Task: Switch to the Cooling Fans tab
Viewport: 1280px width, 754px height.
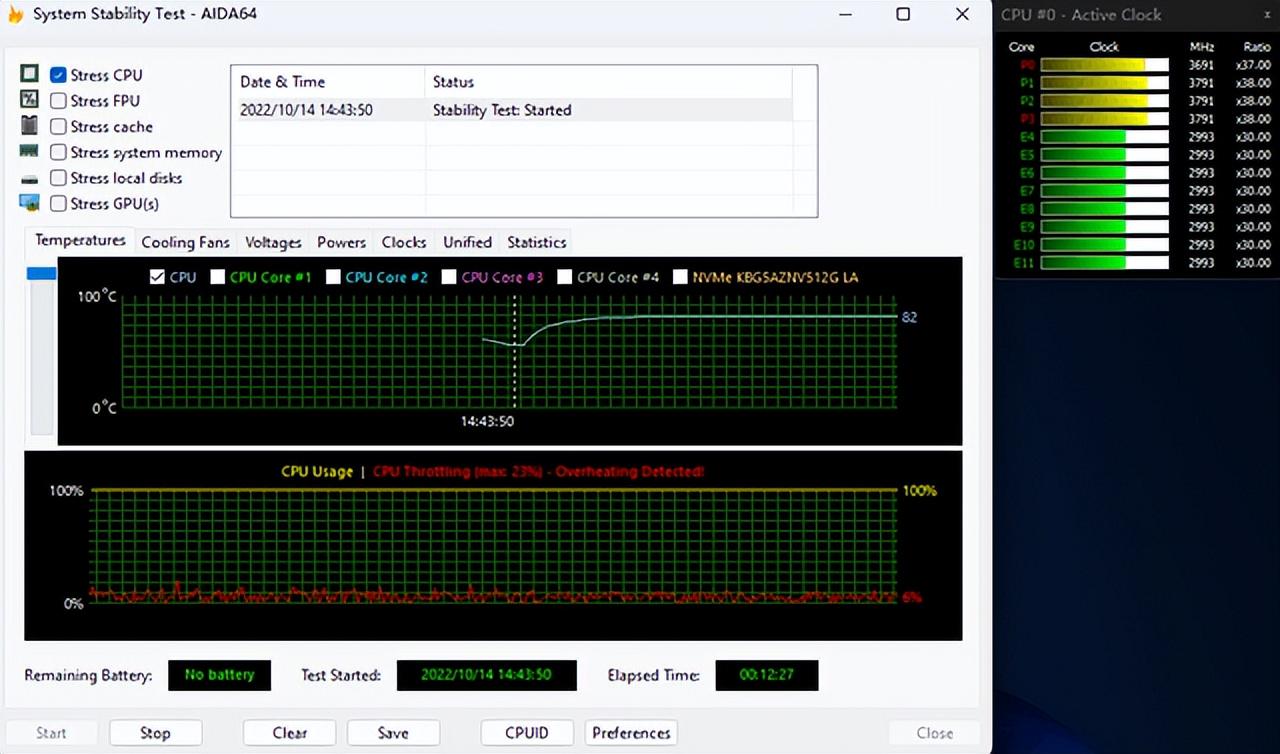Action: tap(185, 242)
